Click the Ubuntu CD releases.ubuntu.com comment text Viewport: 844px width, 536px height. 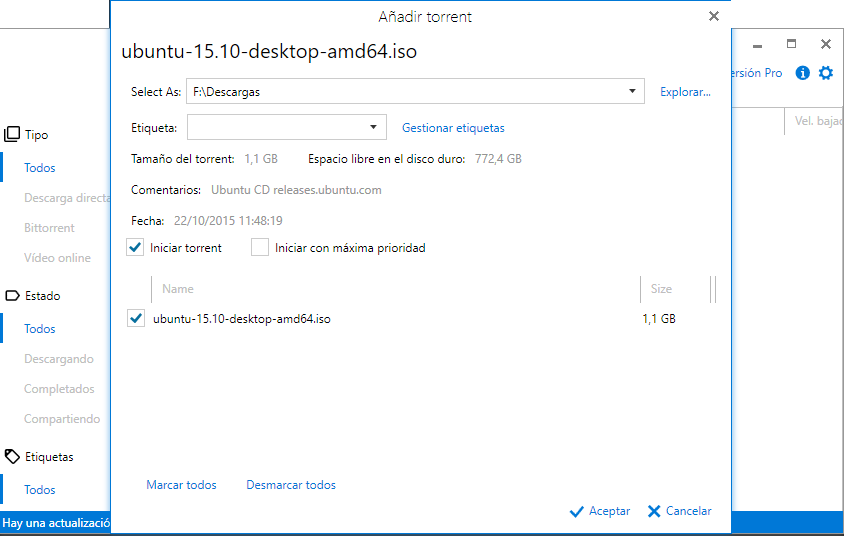296,190
